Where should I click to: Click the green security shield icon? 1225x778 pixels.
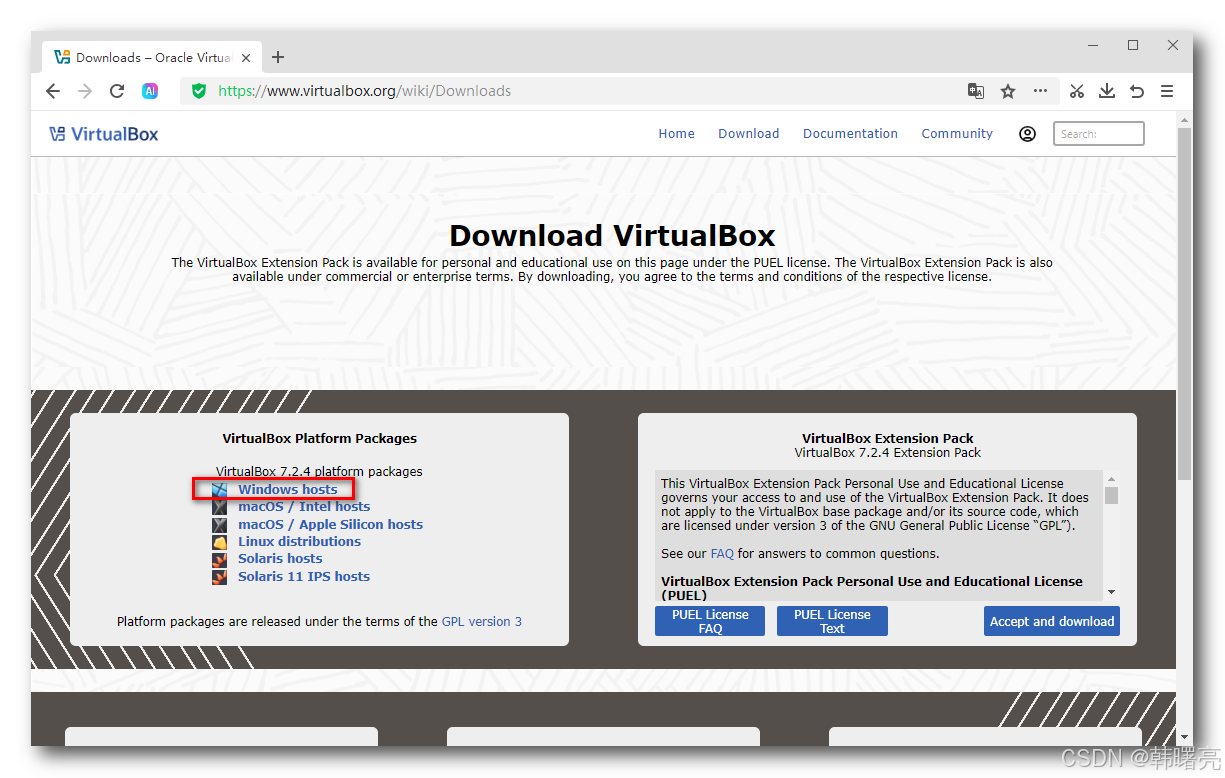click(x=199, y=91)
